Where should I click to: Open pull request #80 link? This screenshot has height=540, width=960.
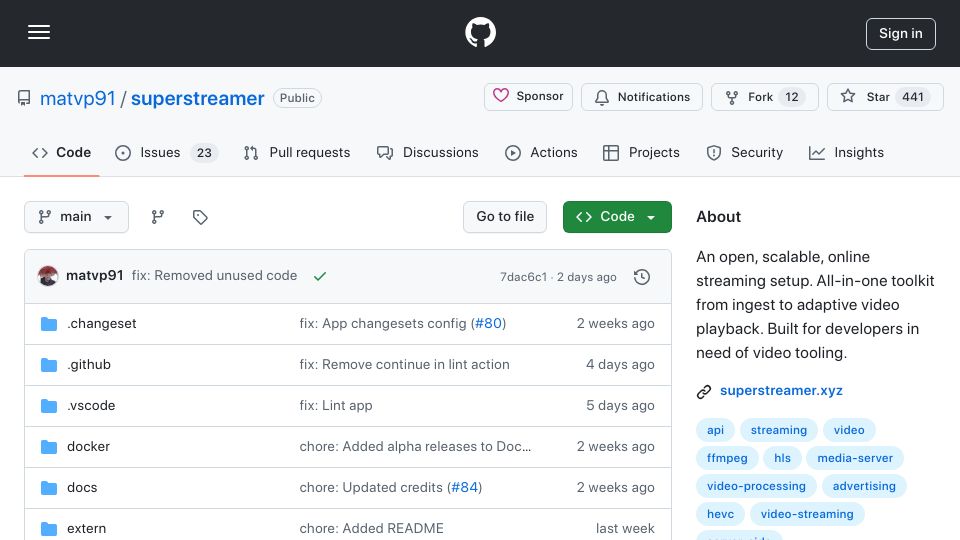[x=489, y=323]
